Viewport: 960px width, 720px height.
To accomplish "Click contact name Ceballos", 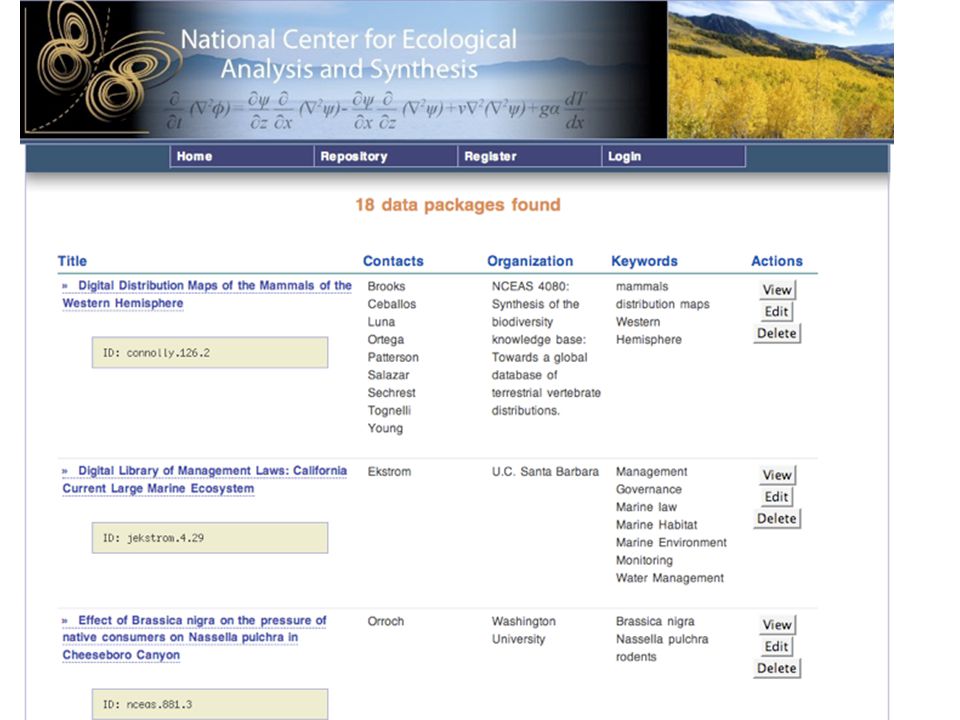I will (392, 304).
